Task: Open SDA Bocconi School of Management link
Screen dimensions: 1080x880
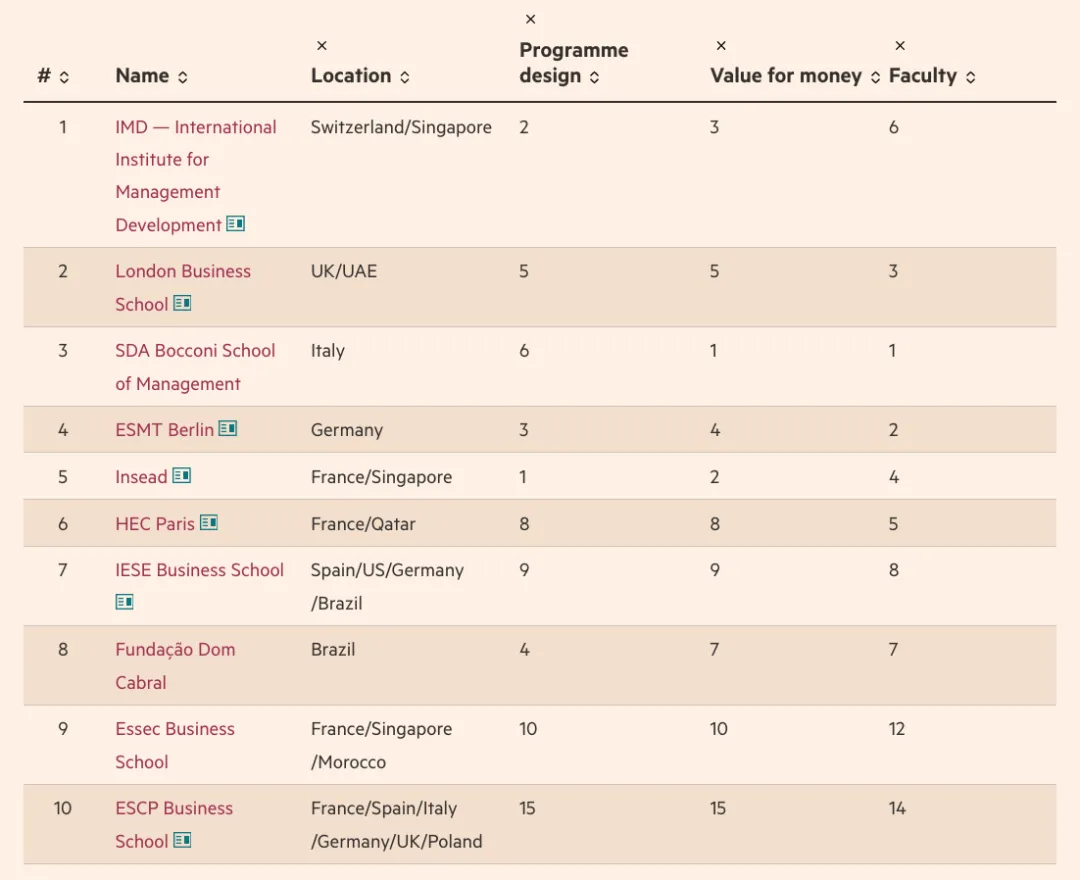Action: pyautogui.click(x=195, y=367)
